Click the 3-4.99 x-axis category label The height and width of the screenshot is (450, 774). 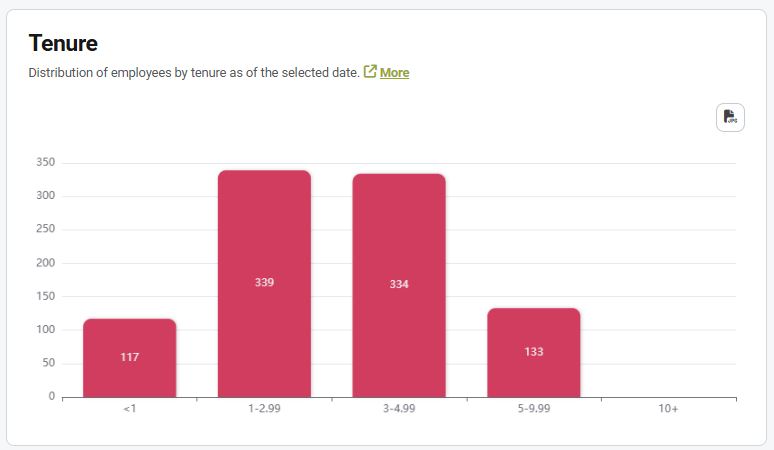click(x=399, y=410)
